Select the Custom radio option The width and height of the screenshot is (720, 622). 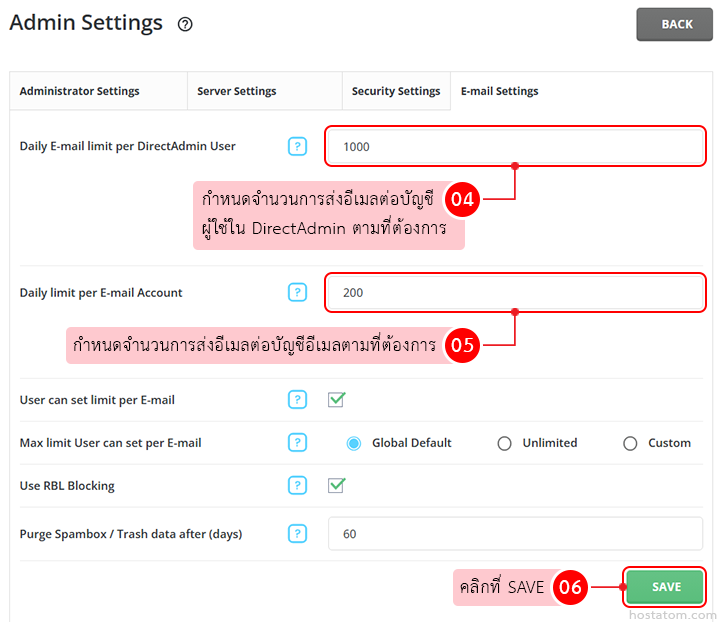pos(630,443)
